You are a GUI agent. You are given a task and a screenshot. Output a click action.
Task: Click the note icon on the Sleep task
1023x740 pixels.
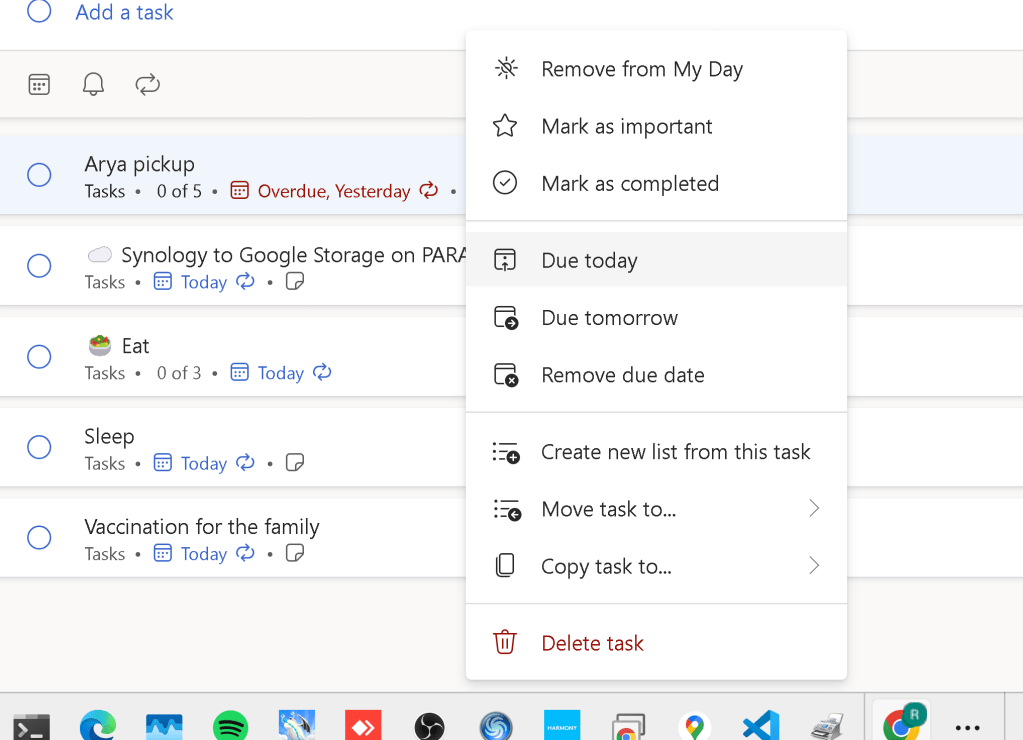coord(295,463)
